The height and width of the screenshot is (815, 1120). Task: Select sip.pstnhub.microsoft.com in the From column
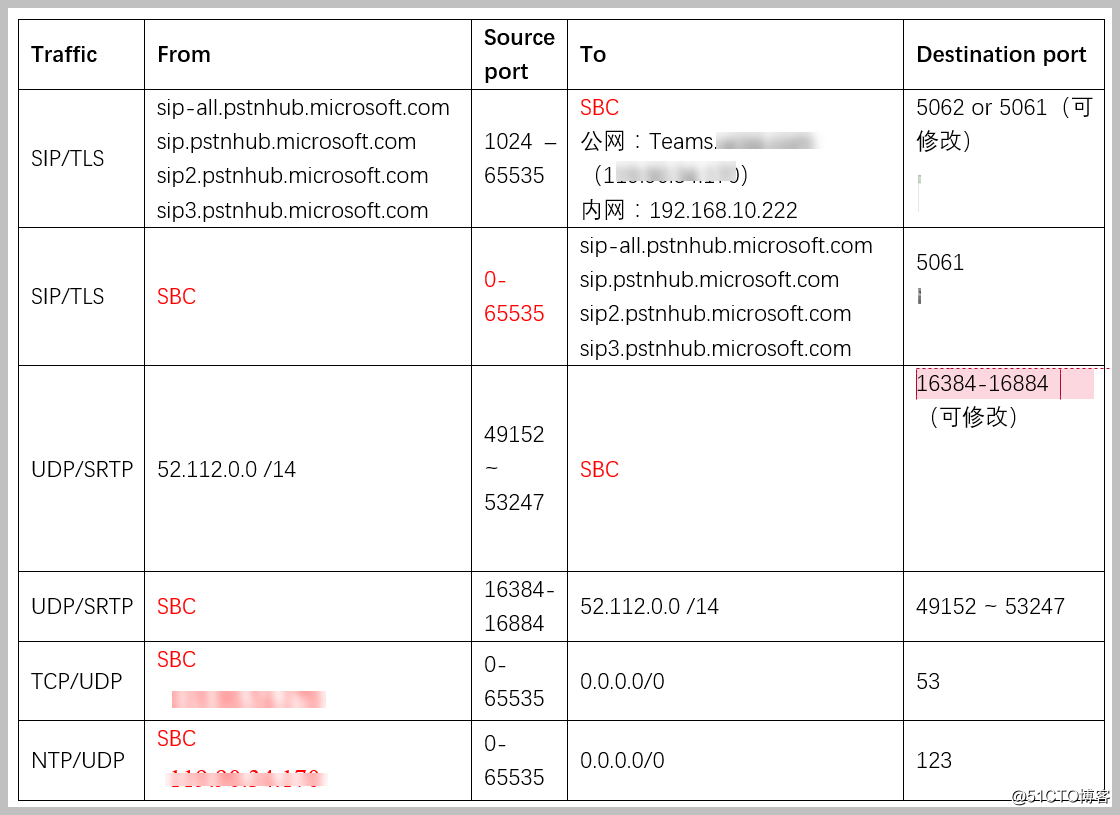coord(286,141)
